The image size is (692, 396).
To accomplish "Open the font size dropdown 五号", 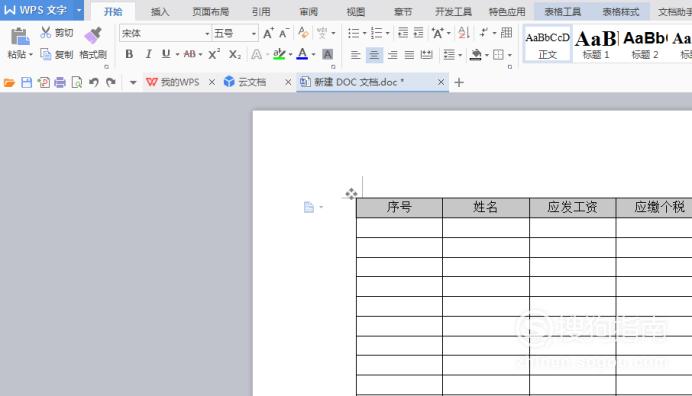I will pyautogui.click(x=254, y=34).
